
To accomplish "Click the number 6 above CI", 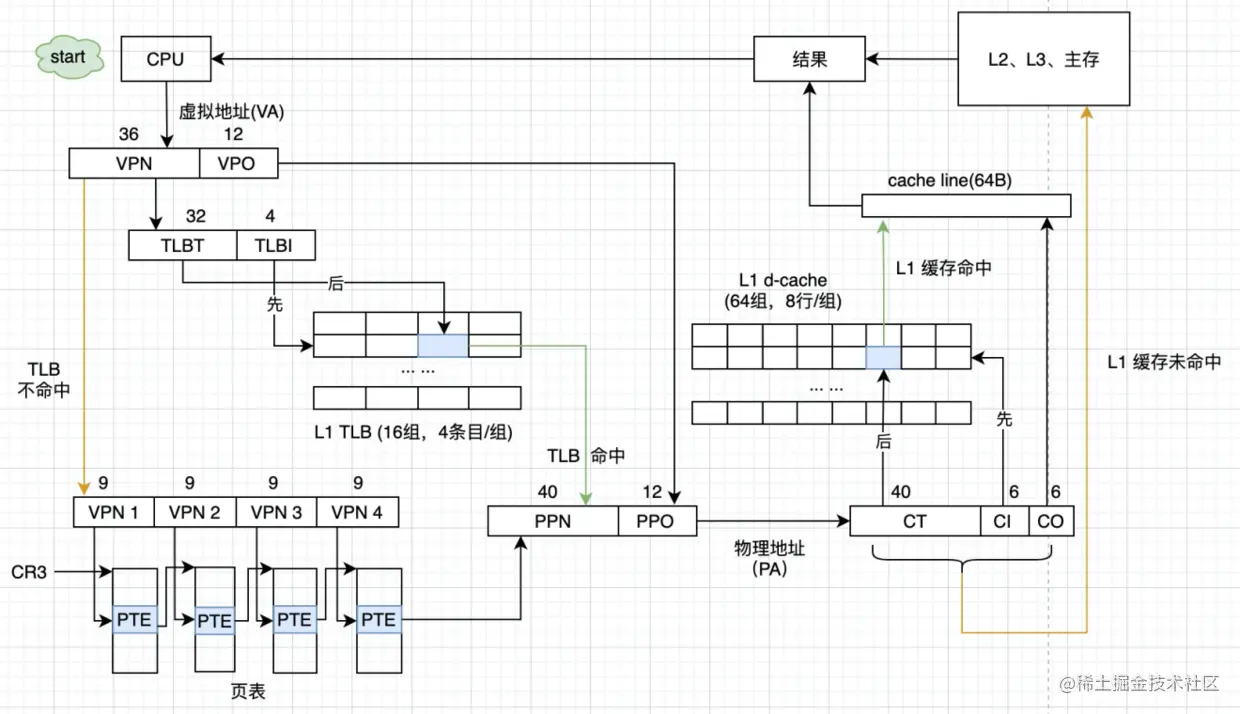I will [x=1013, y=492].
